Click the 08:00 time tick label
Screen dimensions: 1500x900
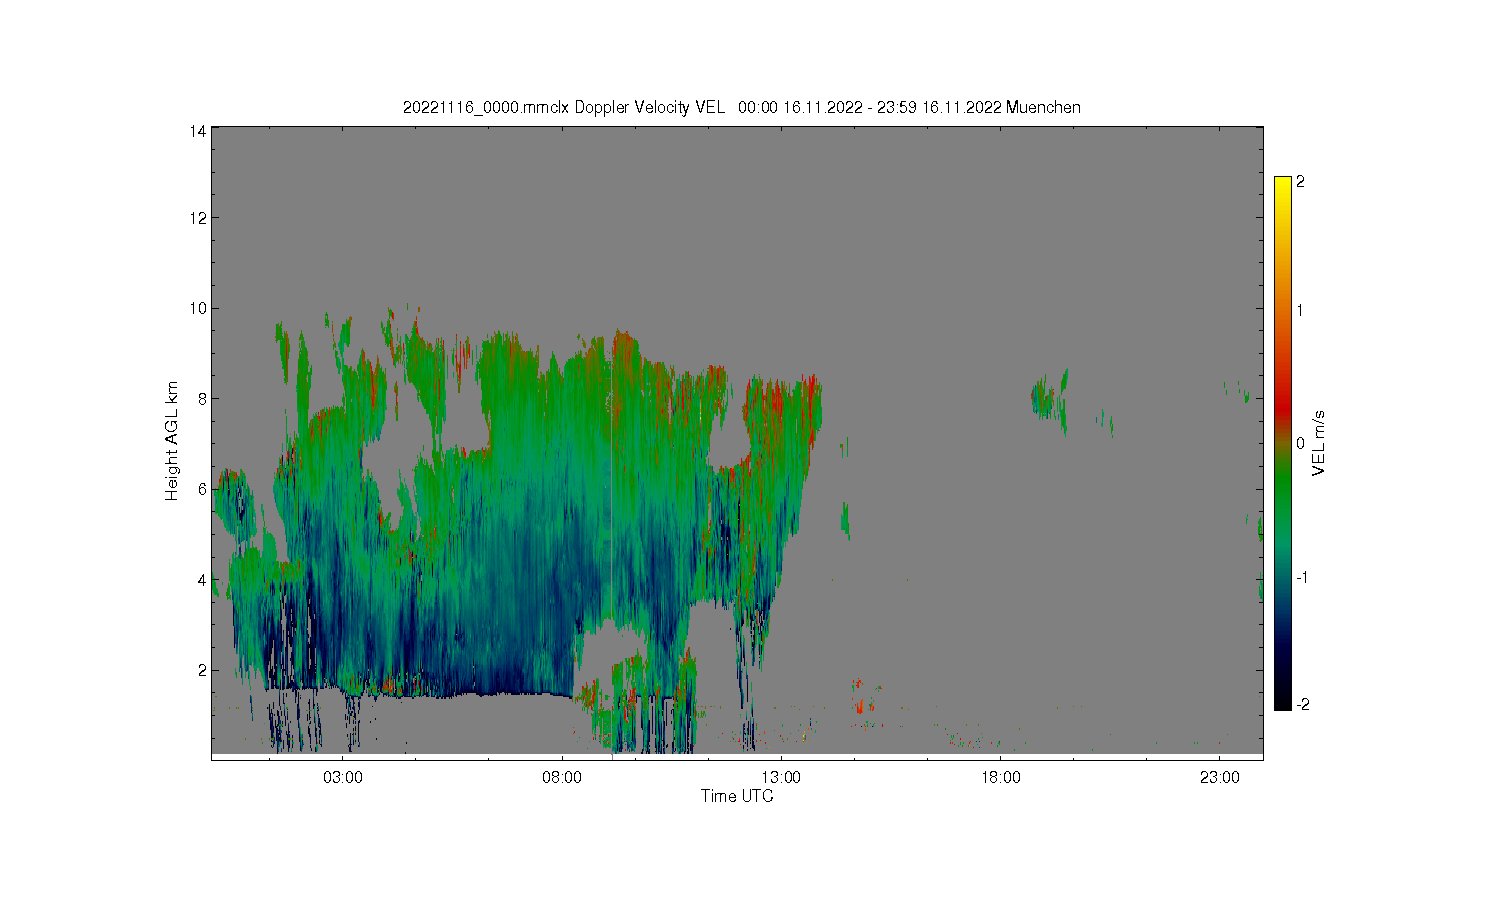coord(562,778)
